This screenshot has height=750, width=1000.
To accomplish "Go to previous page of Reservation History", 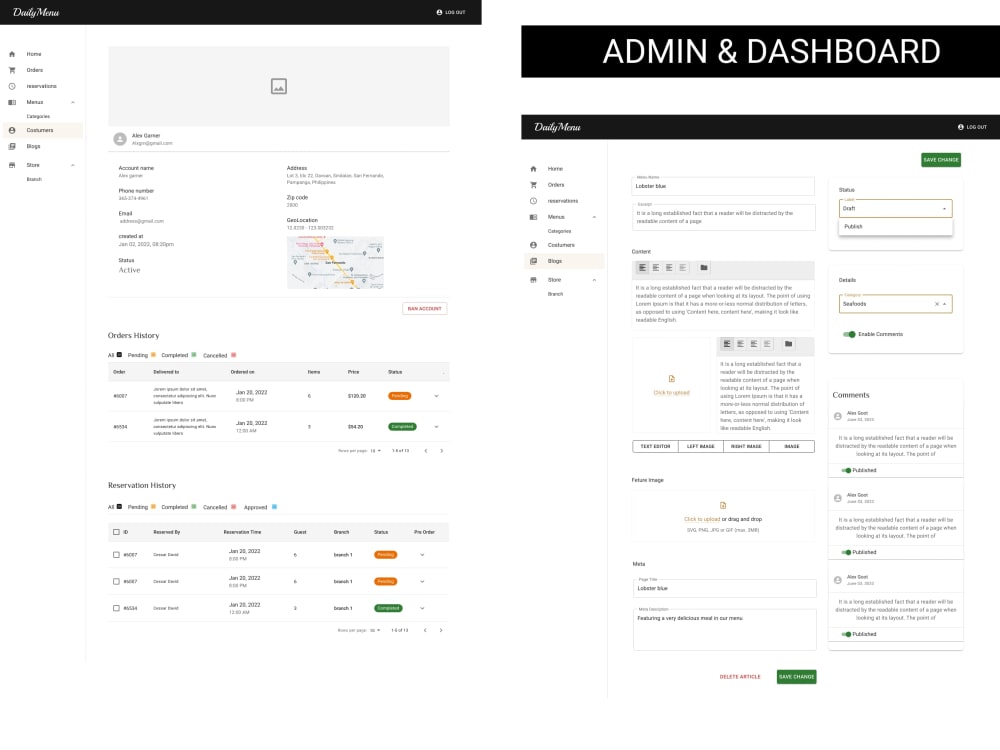I will pos(425,630).
